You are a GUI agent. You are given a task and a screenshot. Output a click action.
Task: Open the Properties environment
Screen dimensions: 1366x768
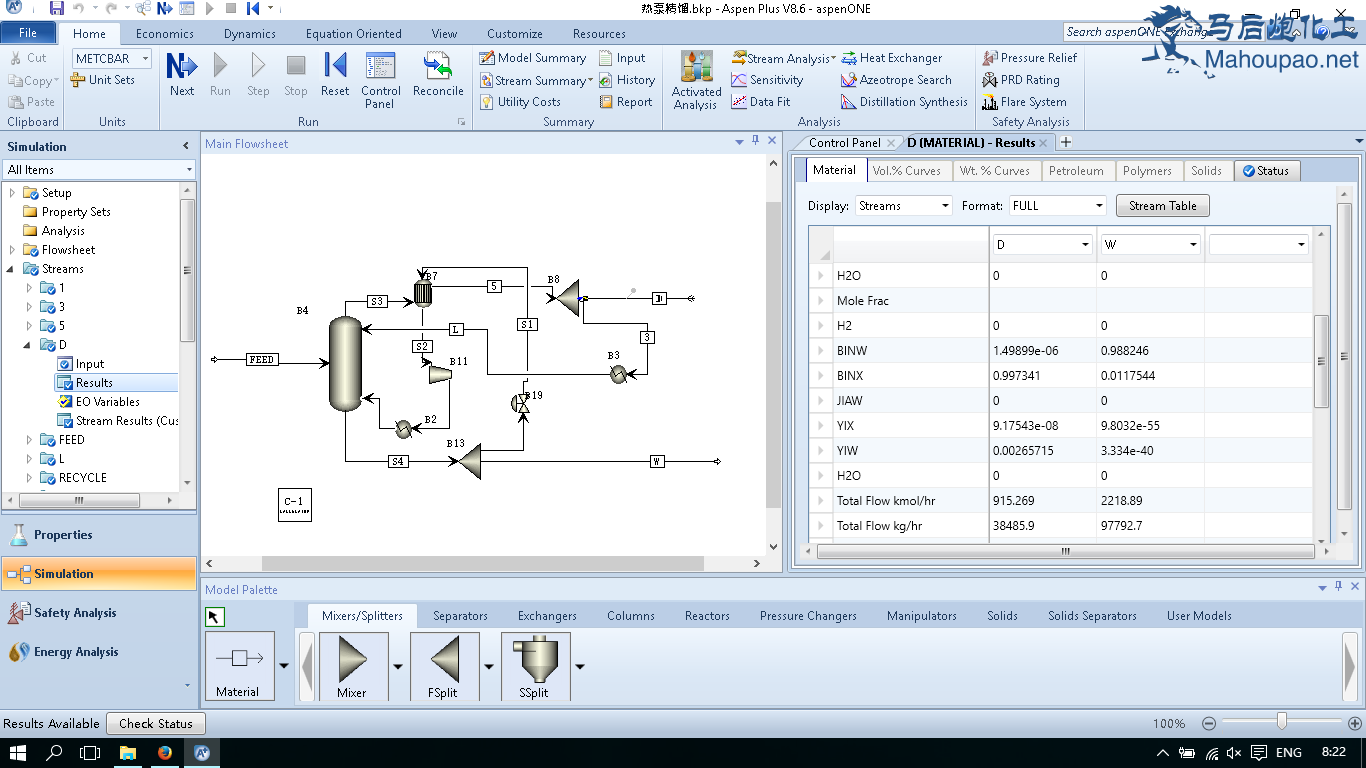click(x=99, y=535)
